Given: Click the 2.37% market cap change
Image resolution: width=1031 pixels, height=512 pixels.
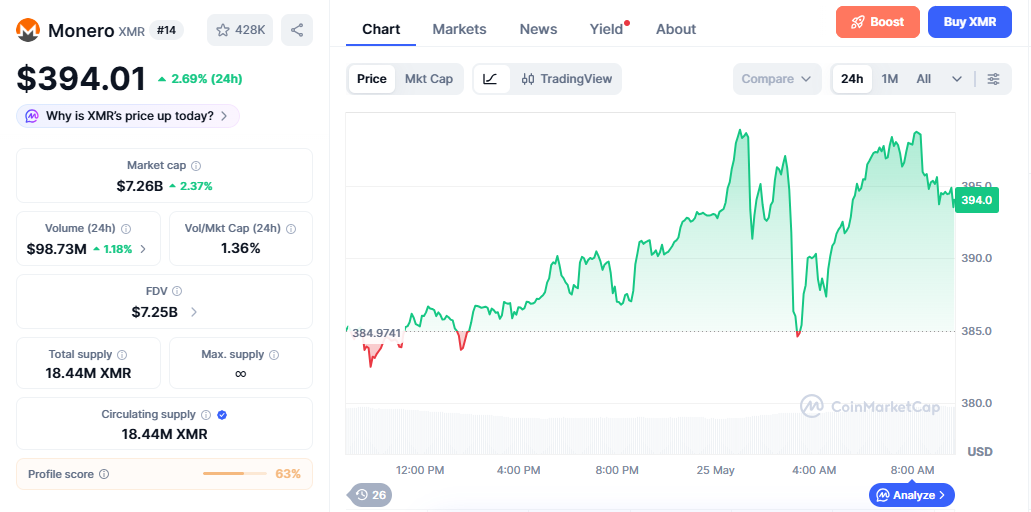Looking at the screenshot, I should click(191, 186).
